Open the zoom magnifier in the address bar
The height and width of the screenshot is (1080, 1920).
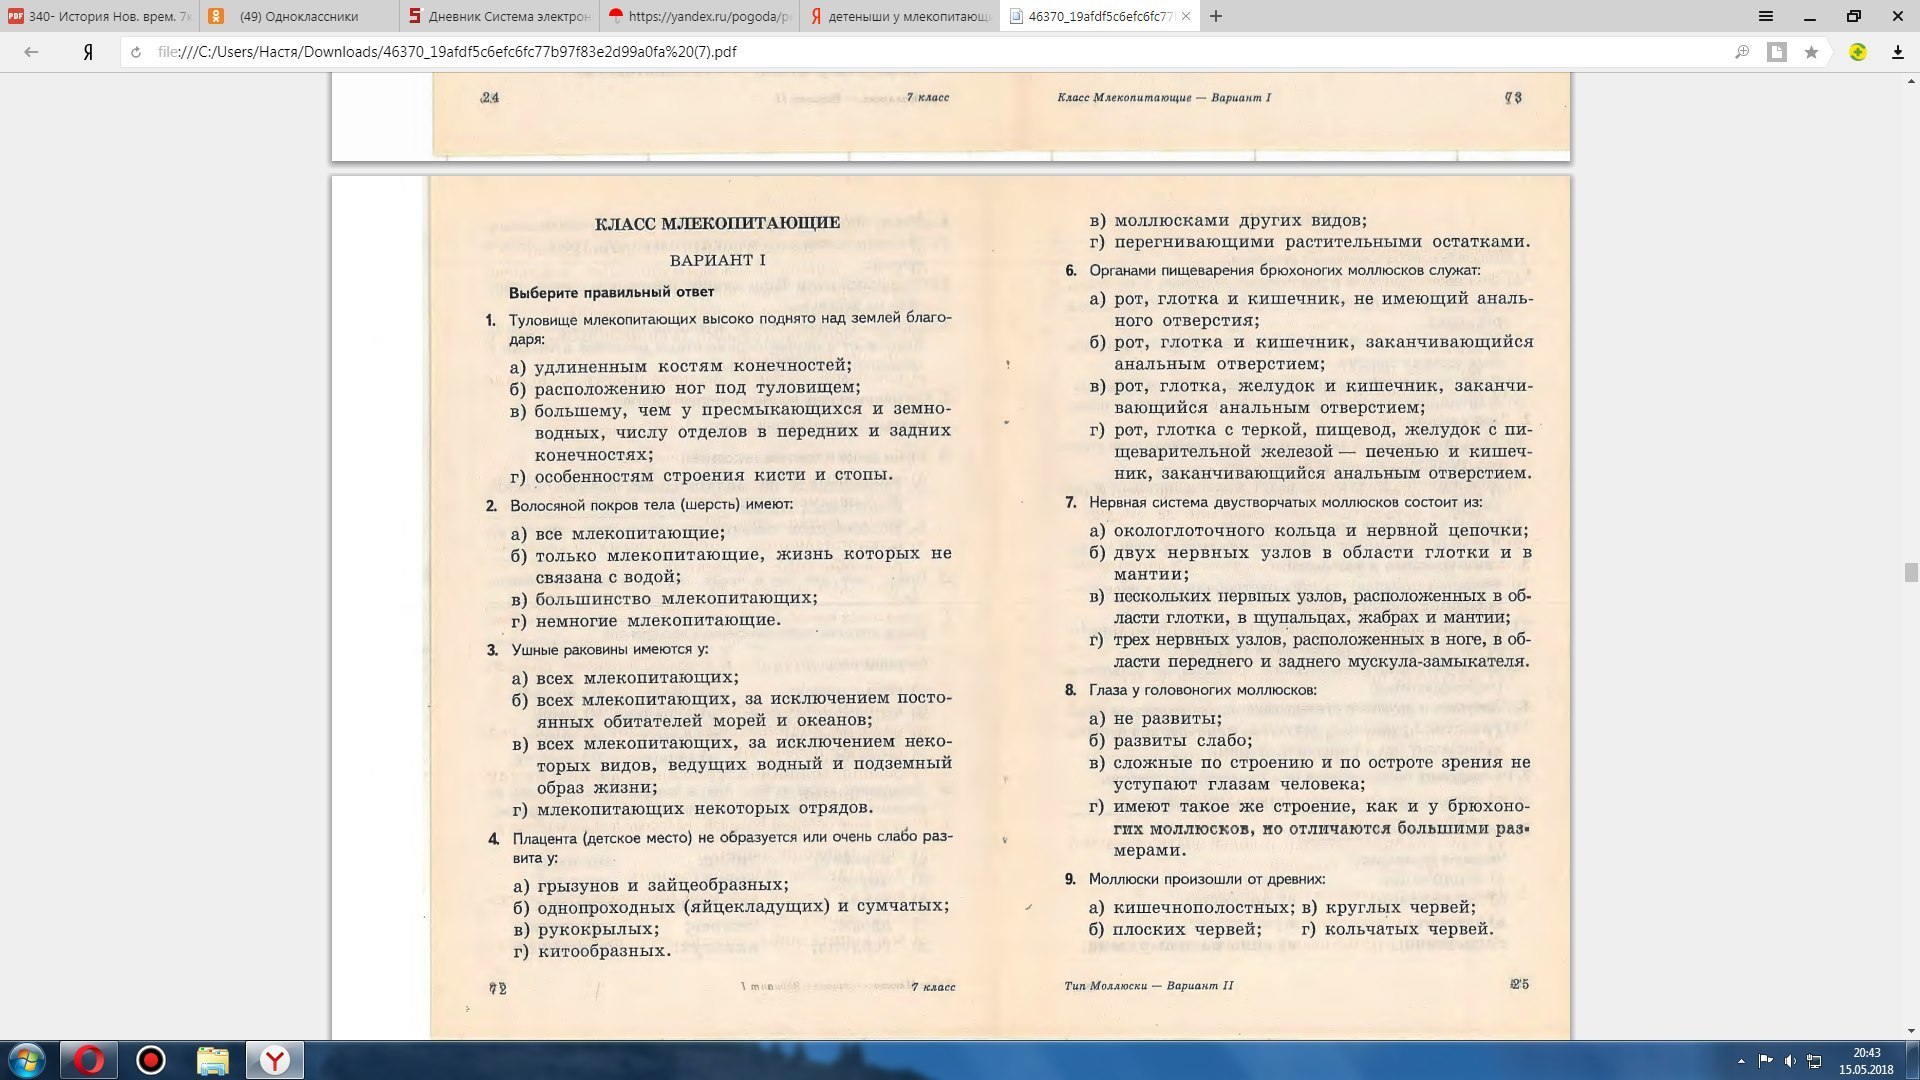pyautogui.click(x=1742, y=52)
